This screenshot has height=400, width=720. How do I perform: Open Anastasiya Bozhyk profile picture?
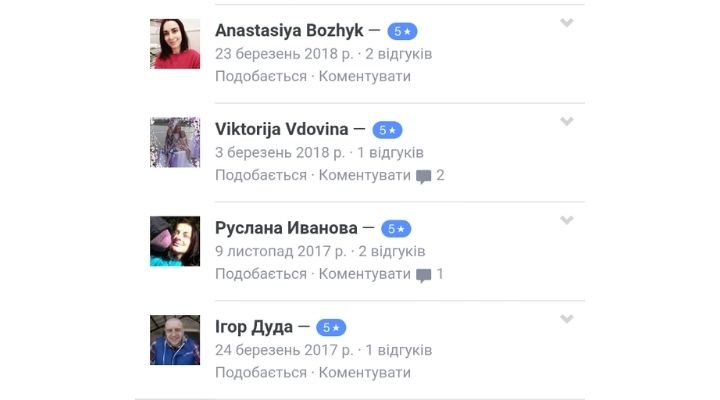(x=175, y=44)
